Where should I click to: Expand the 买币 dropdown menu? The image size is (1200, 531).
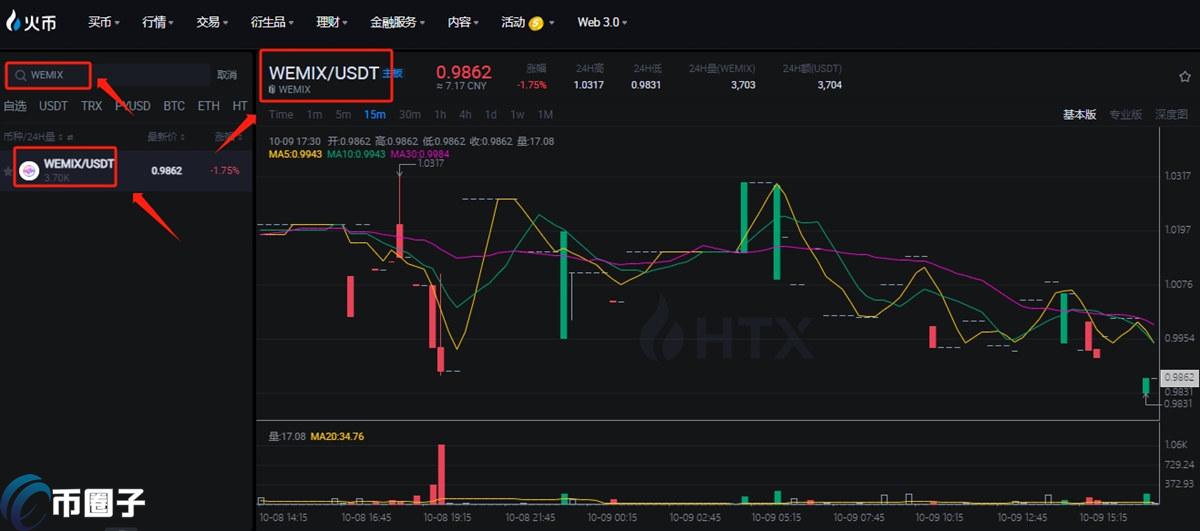[103, 22]
